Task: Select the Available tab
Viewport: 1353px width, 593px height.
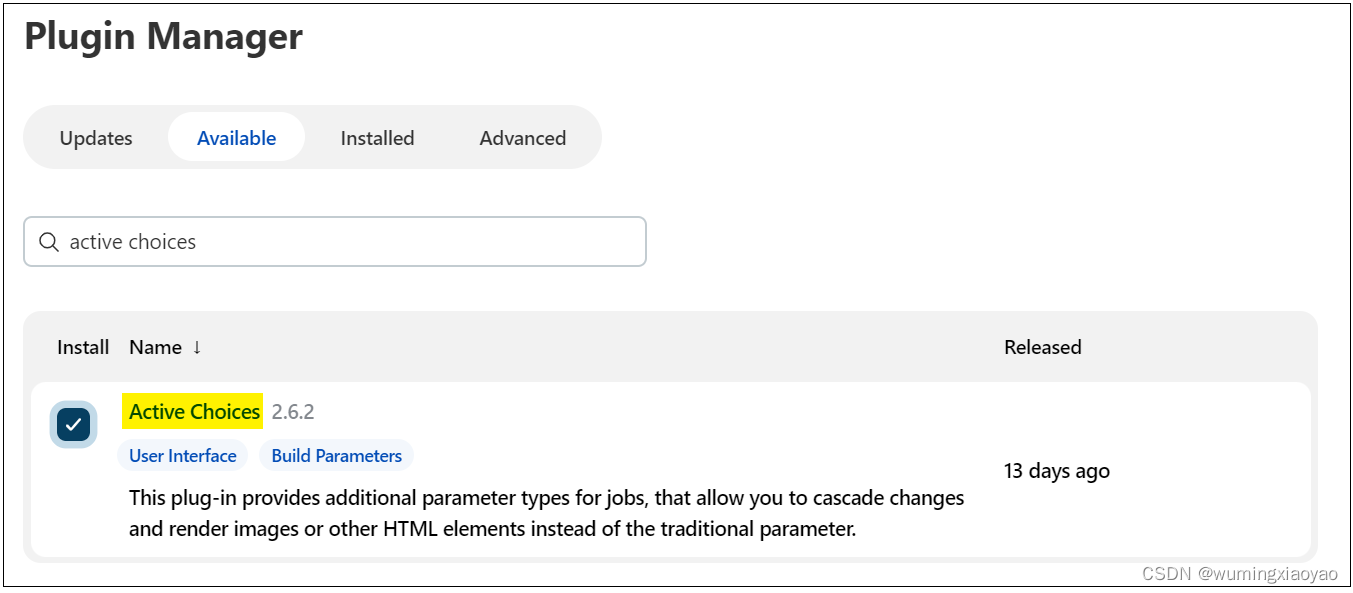Action: point(236,138)
